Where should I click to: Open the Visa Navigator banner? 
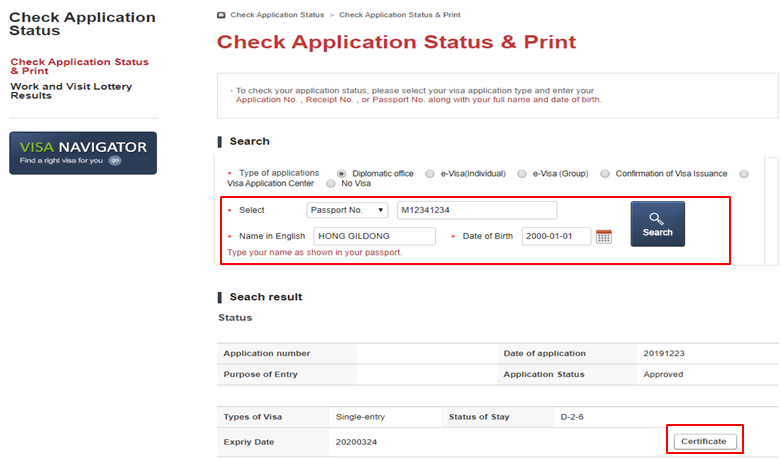pyautogui.click(x=83, y=153)
